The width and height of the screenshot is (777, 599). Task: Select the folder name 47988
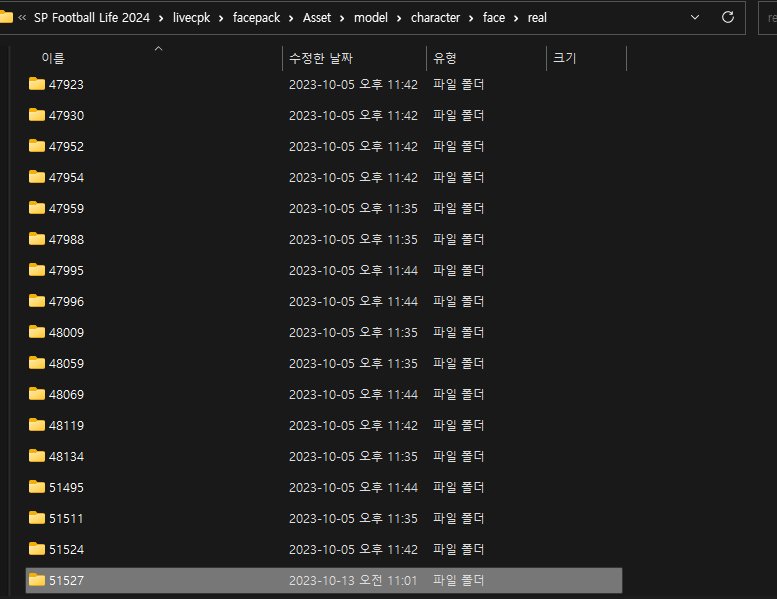(x=66, y=239)
